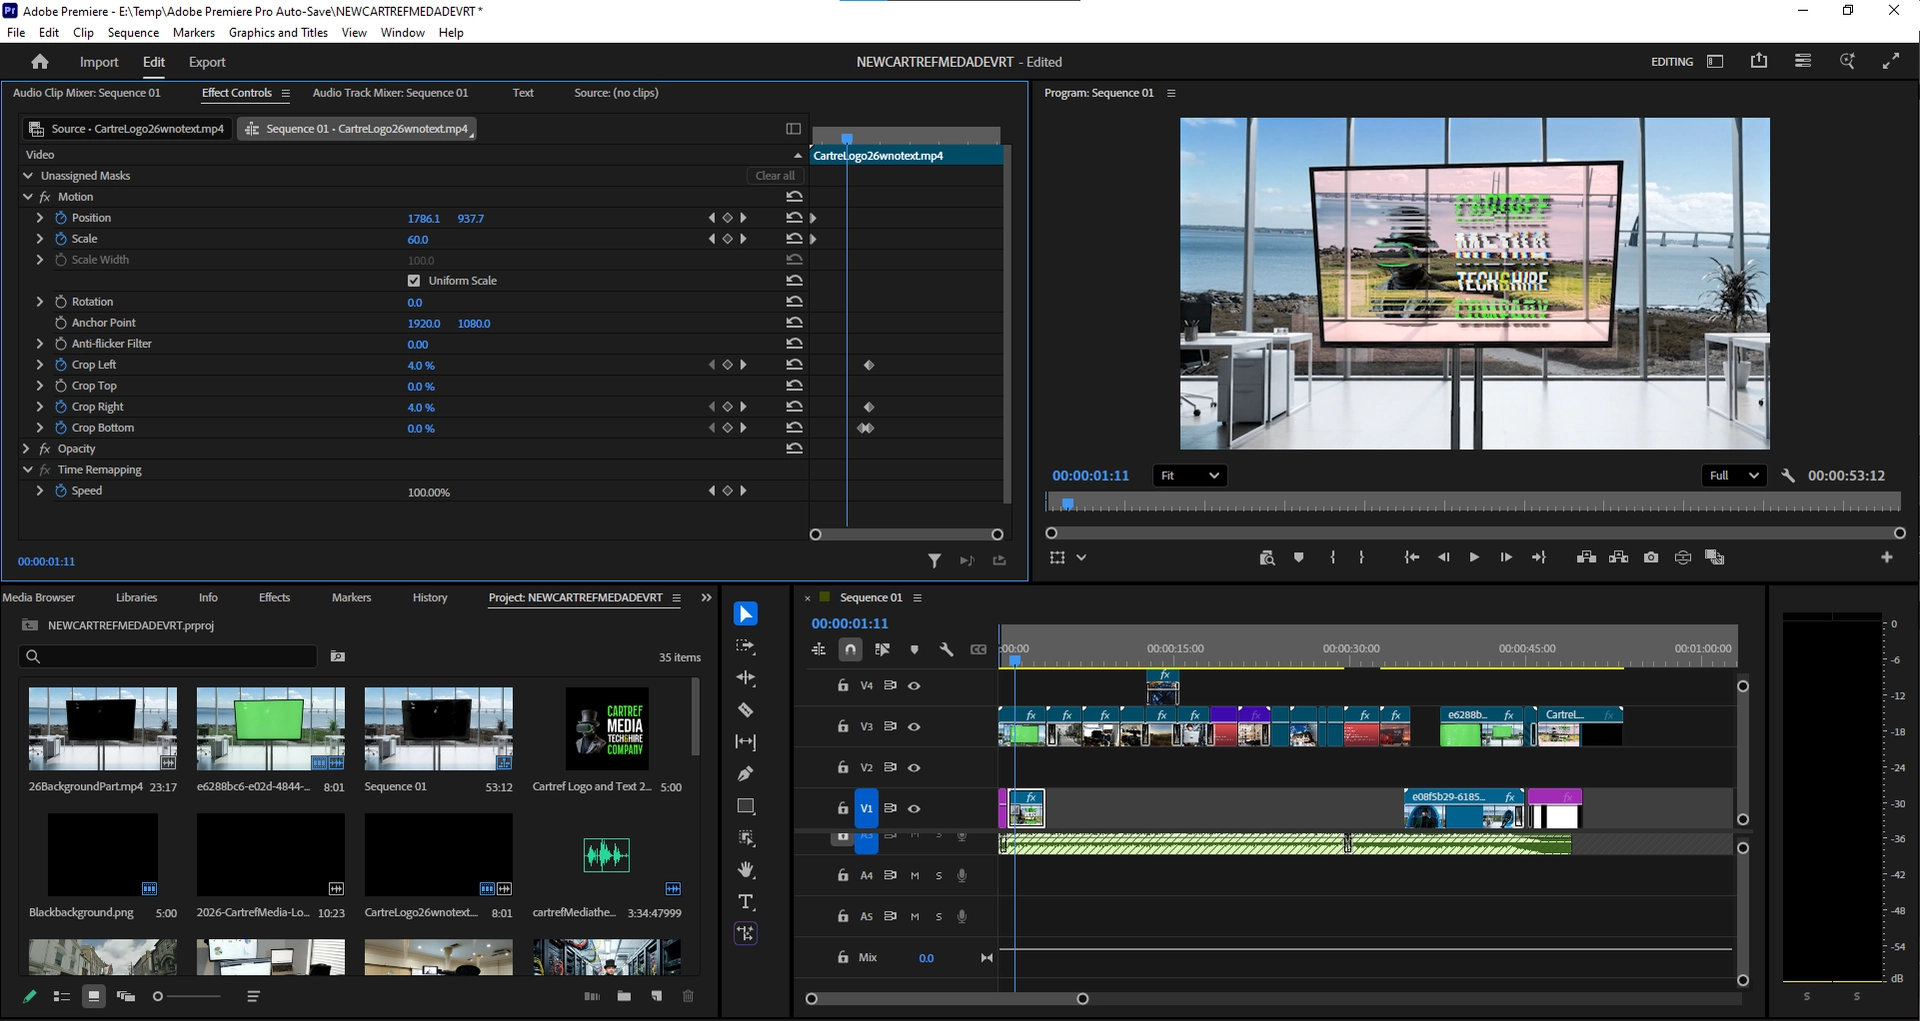Open the Sequence menu
Screen dimensions: 1920x1021
pos(133,33)
